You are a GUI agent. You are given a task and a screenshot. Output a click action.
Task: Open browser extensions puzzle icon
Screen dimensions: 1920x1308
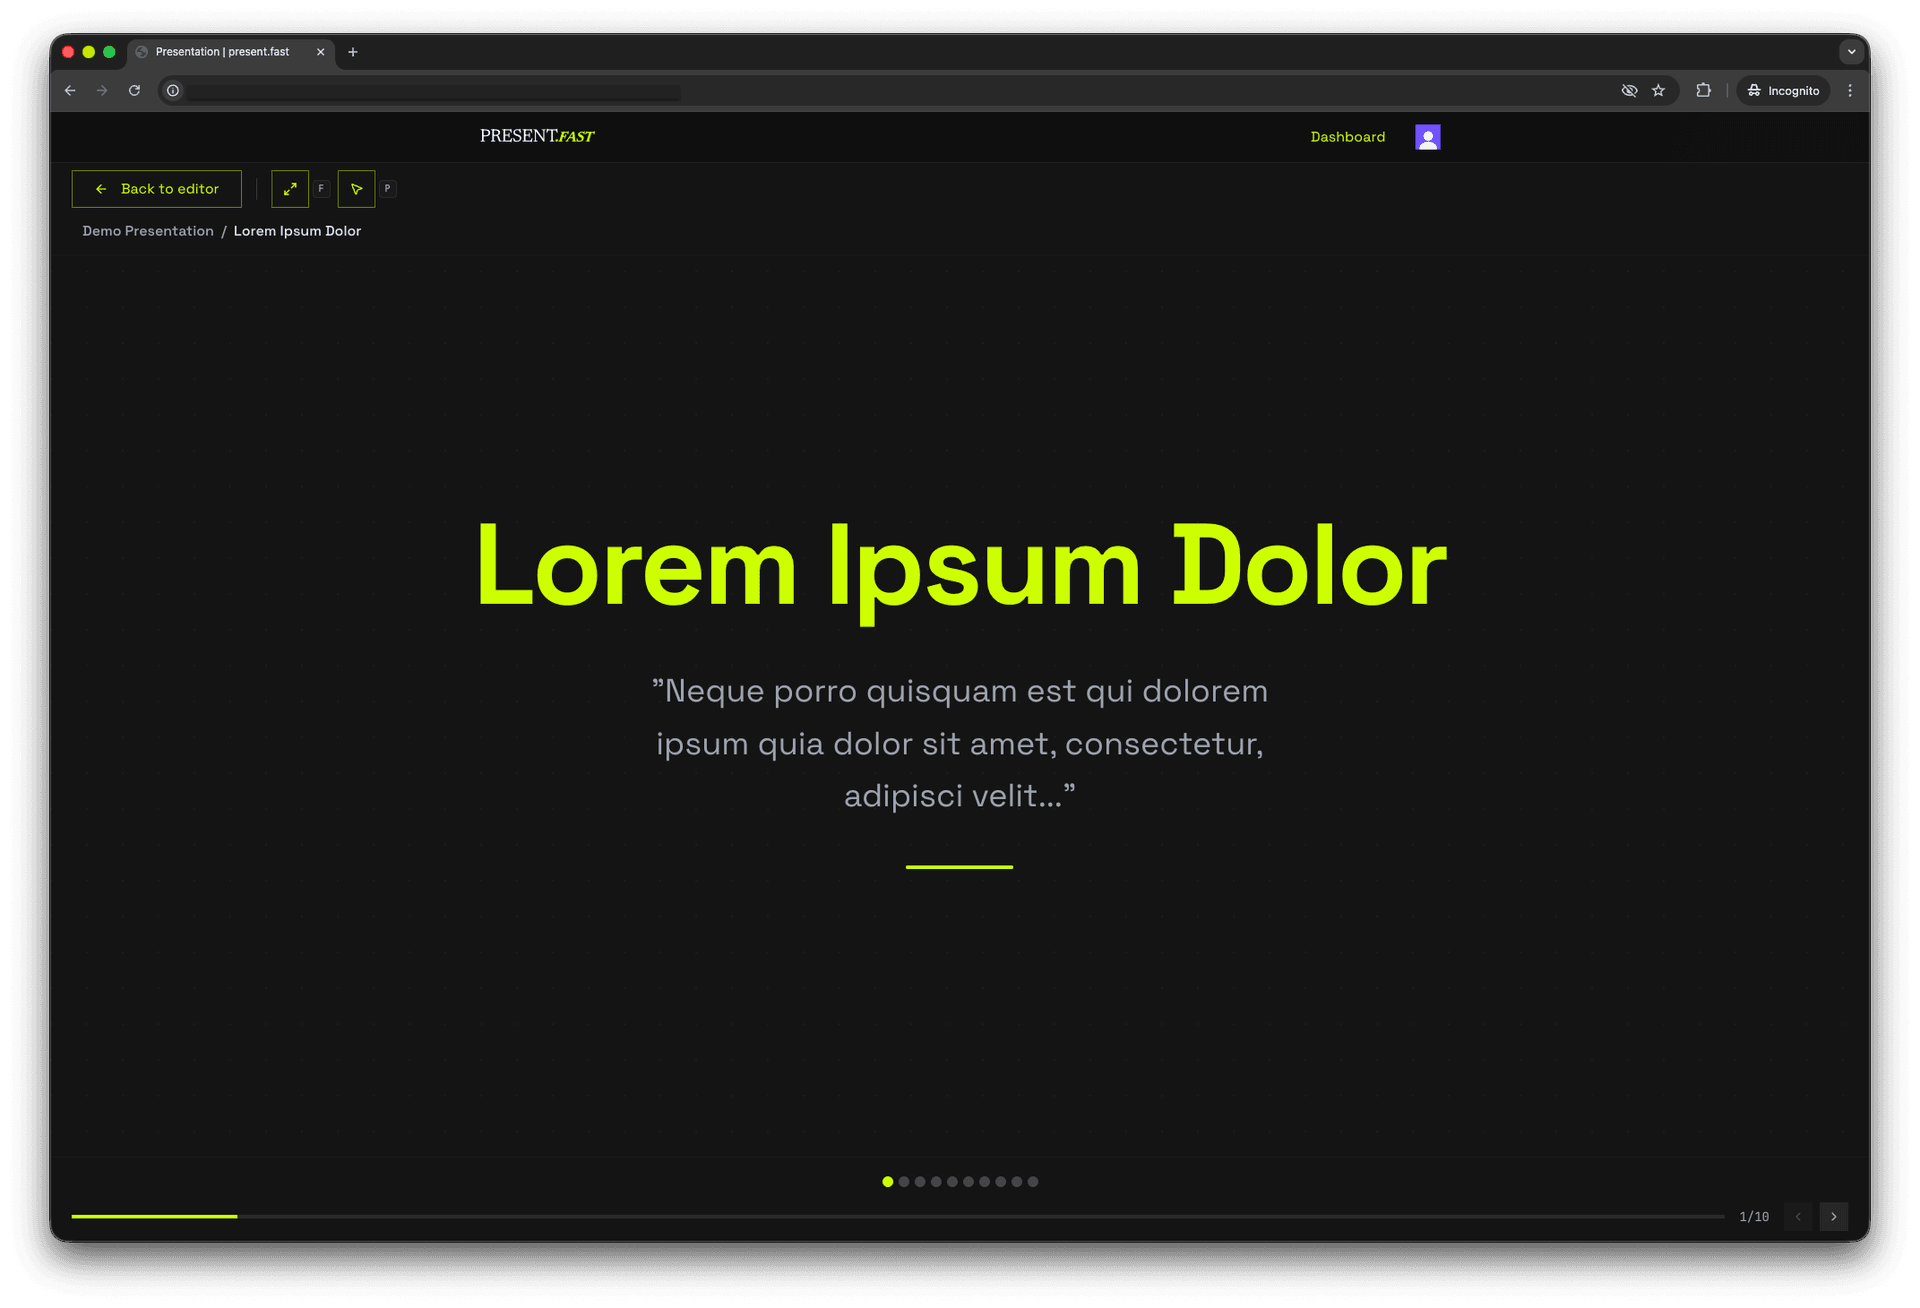[x=1703, y=91]
